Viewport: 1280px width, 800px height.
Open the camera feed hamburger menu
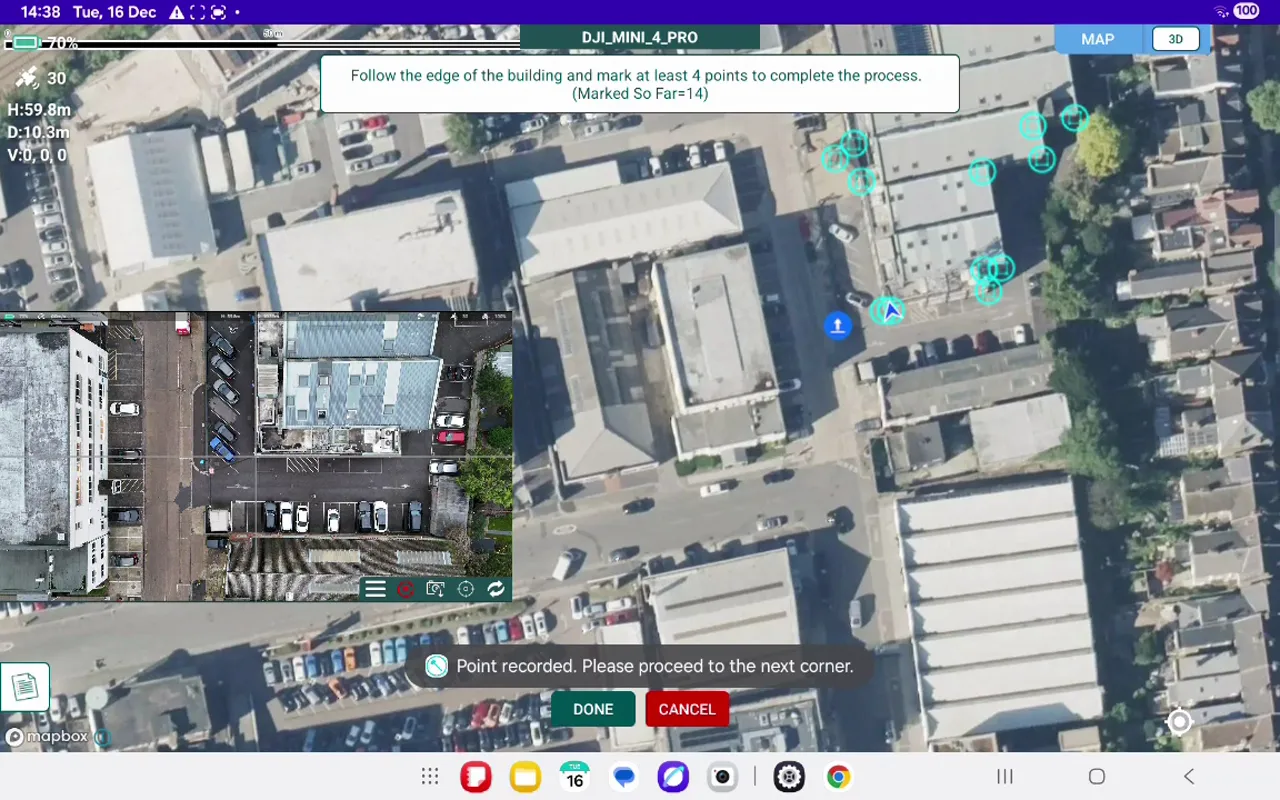coord(375,588)
